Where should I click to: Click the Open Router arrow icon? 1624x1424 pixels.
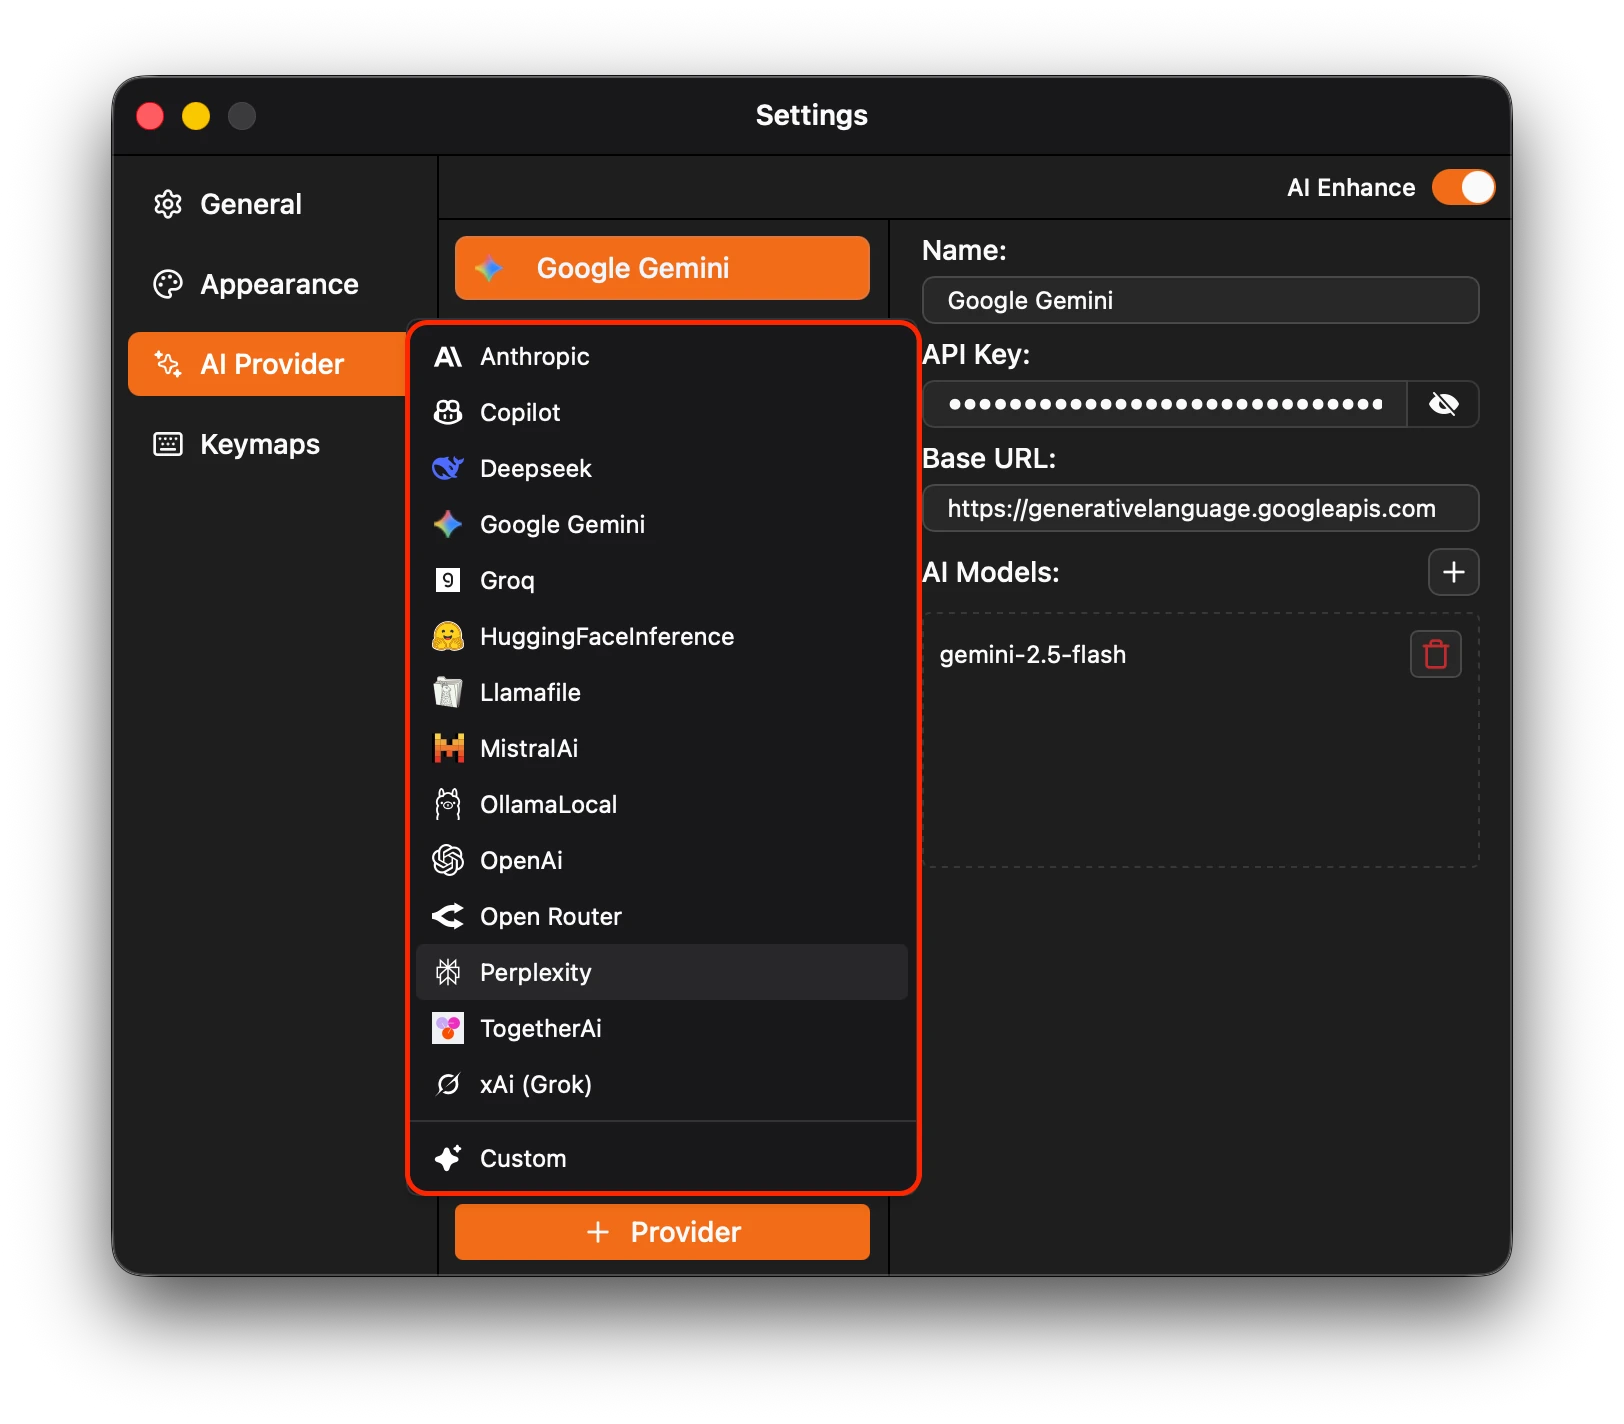(448, 916)
